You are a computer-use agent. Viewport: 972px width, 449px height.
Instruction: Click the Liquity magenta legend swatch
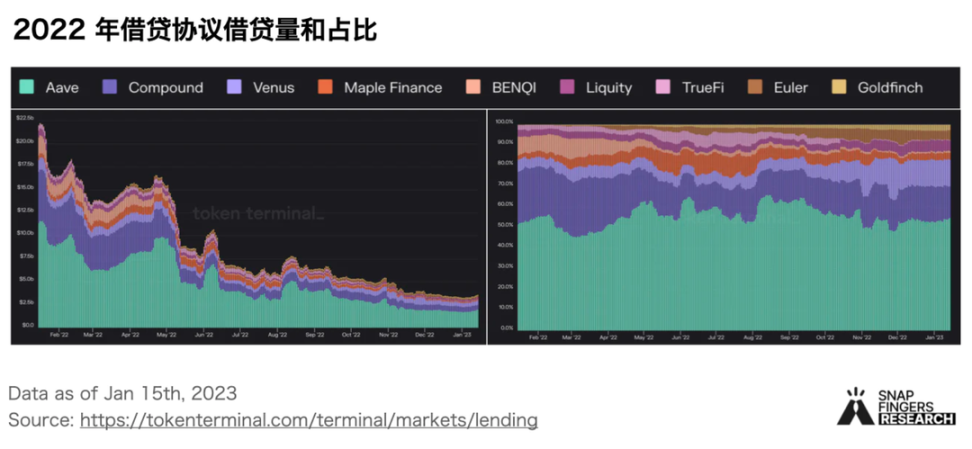point(567,87)
